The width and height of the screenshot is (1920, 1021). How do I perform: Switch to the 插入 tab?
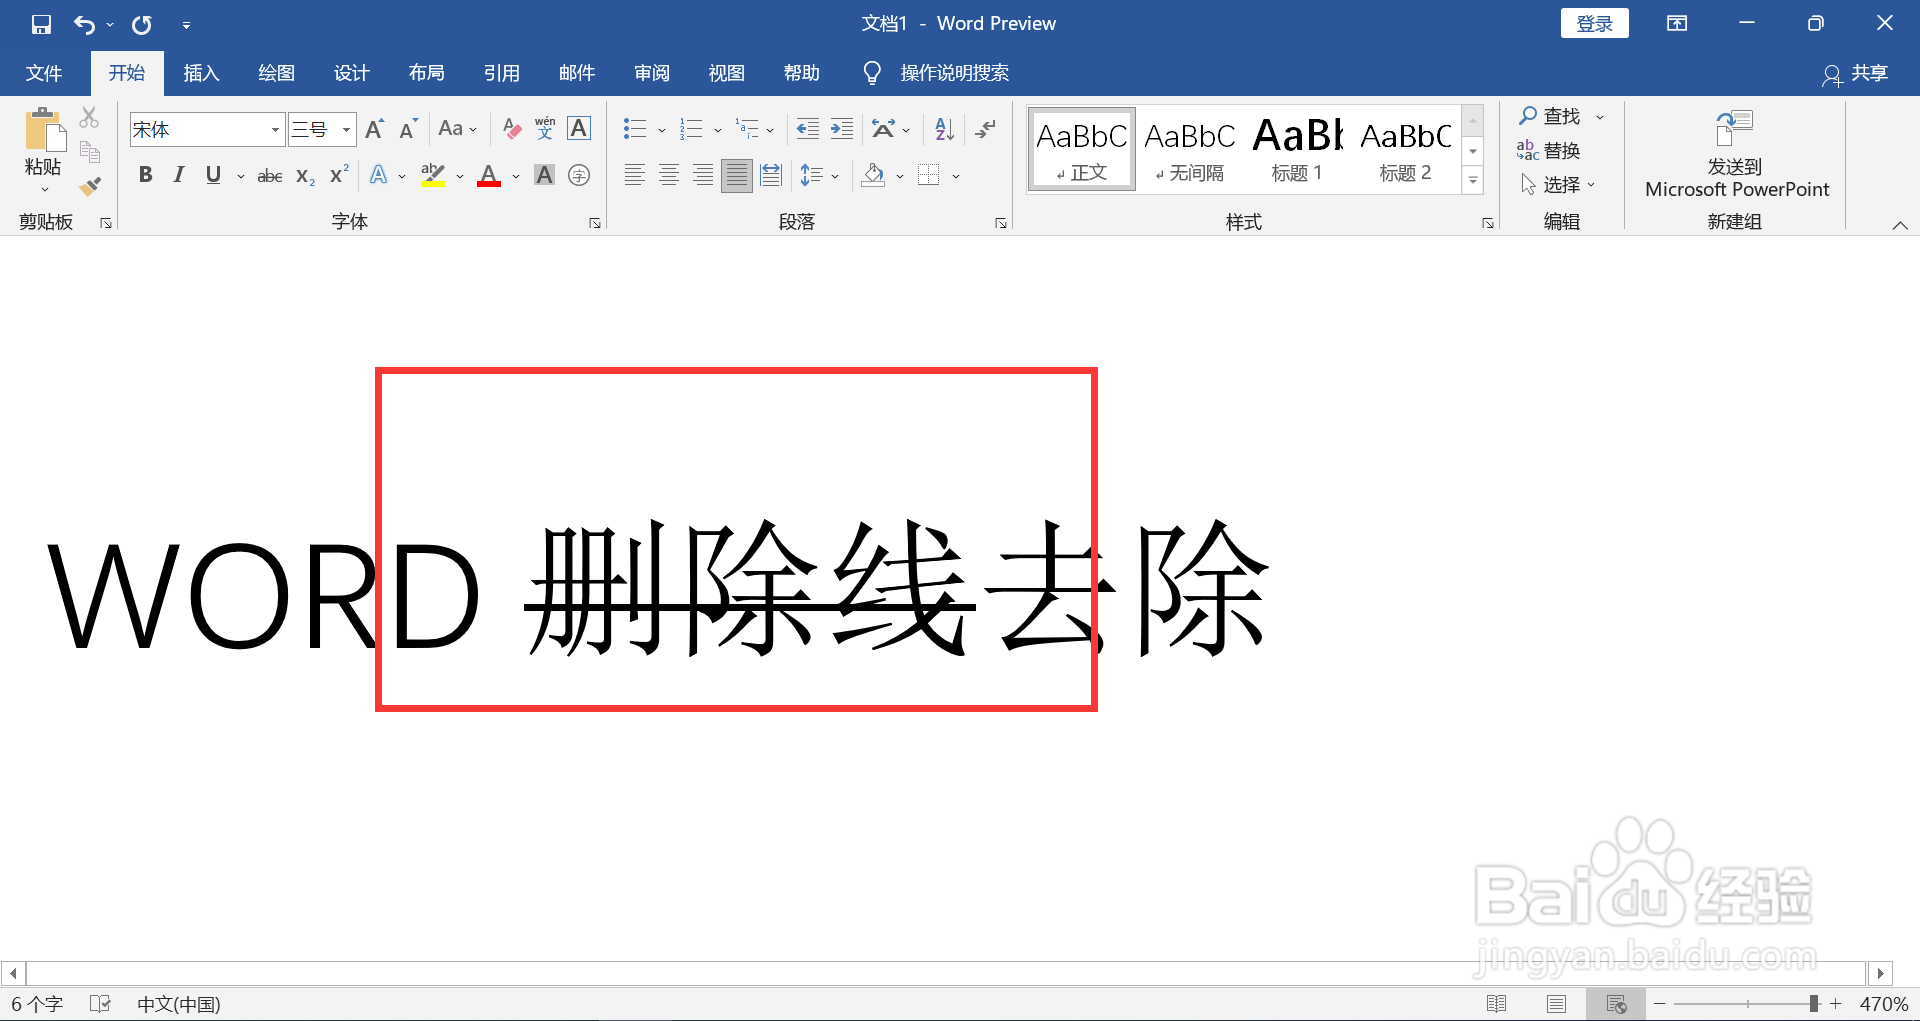201,73
